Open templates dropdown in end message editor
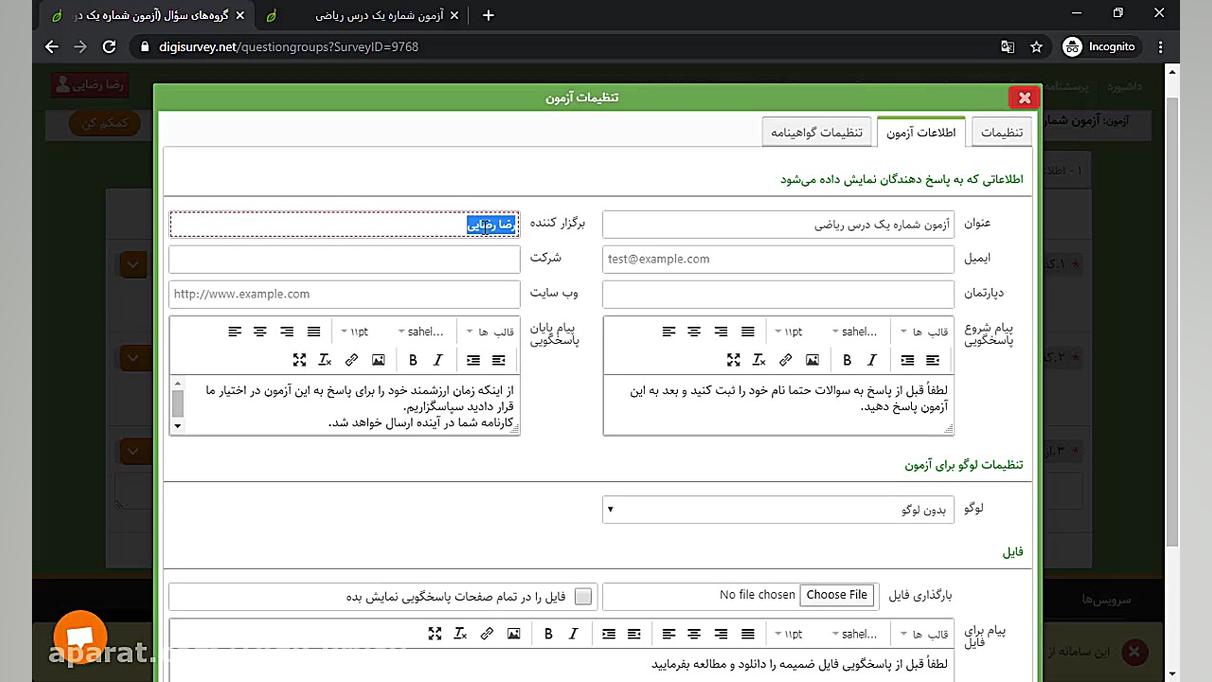The height and width of the screenshot is (682, 1212). [490, 332]
